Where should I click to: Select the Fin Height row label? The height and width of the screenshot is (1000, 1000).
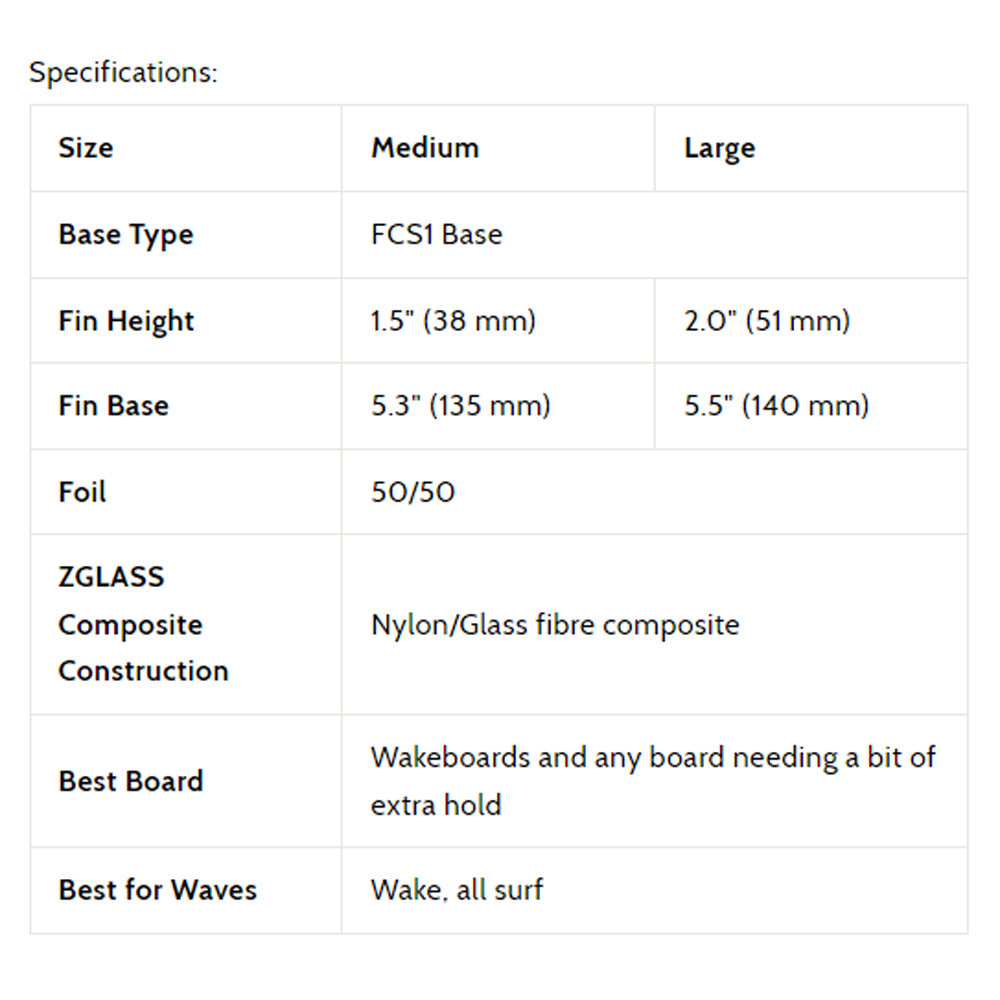(126, 321)
